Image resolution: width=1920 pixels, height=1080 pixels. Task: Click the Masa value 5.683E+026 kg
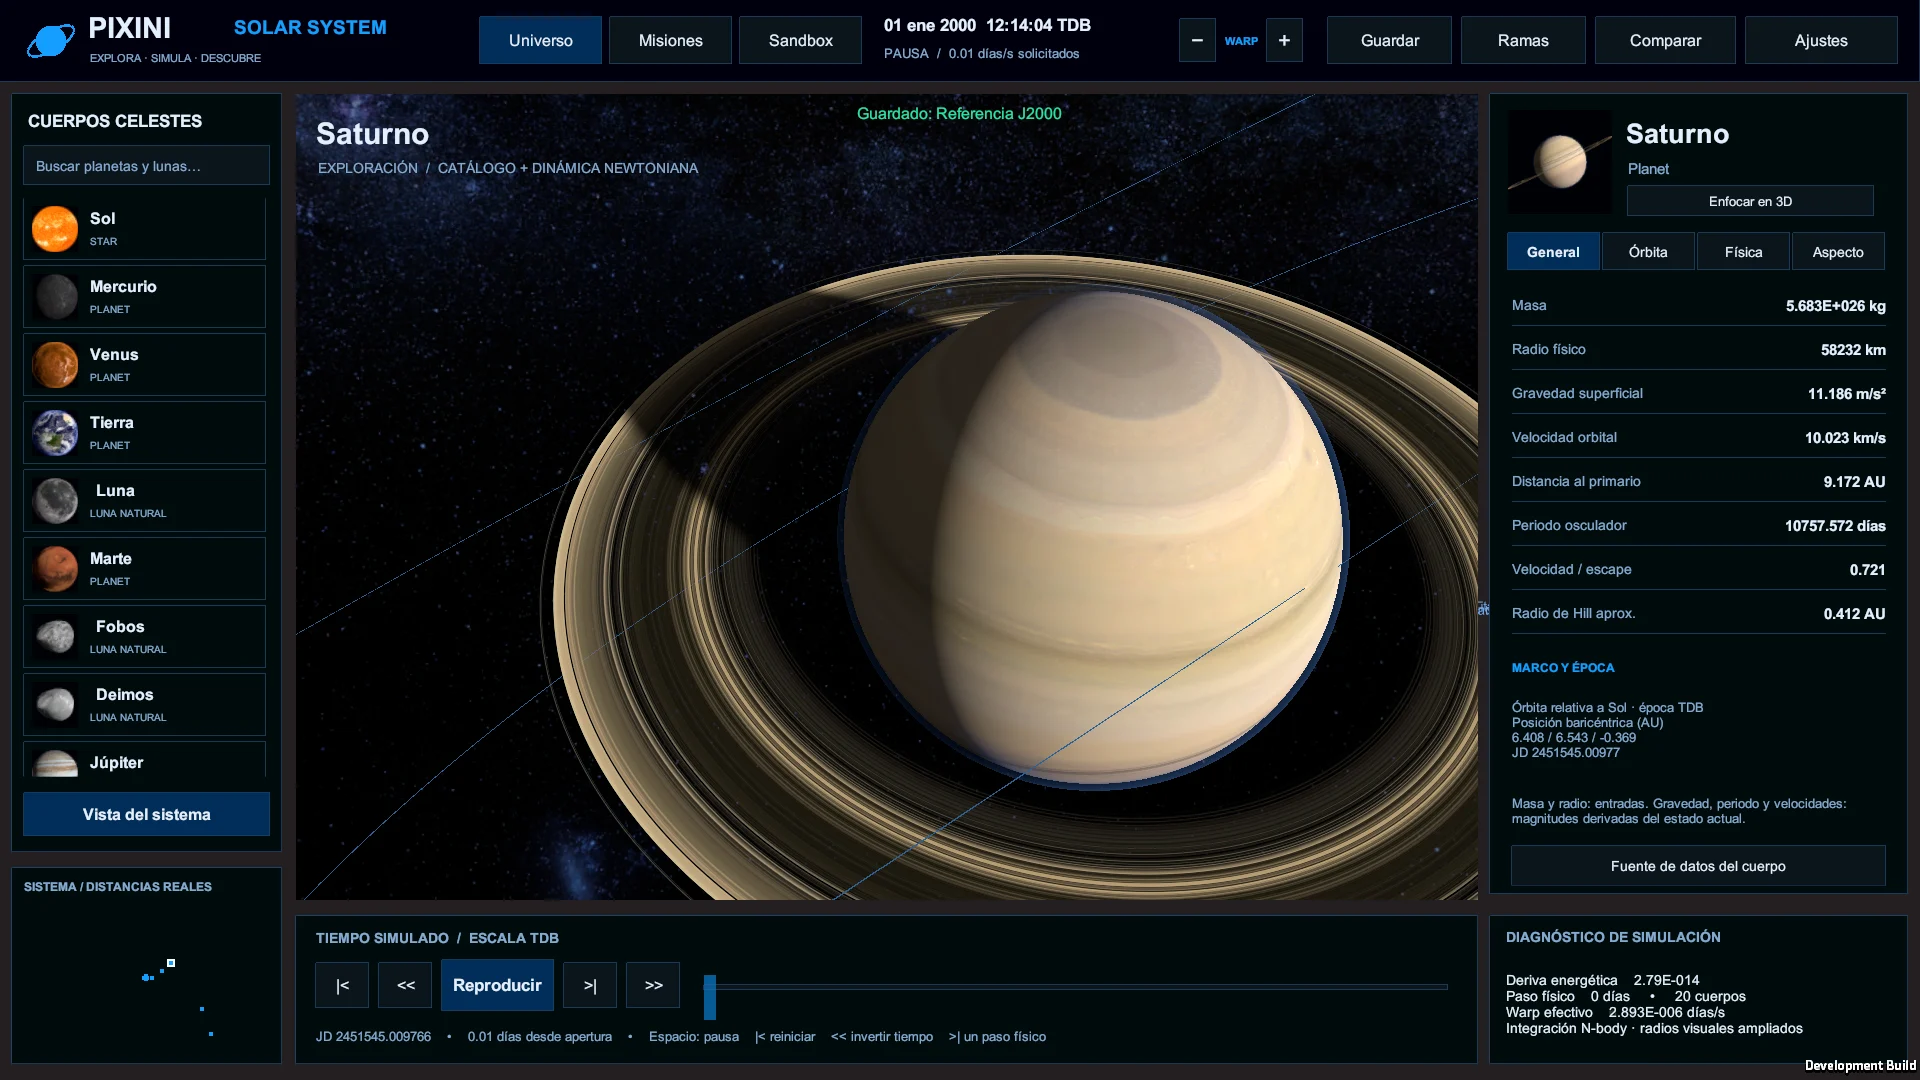click(1836, 306)
